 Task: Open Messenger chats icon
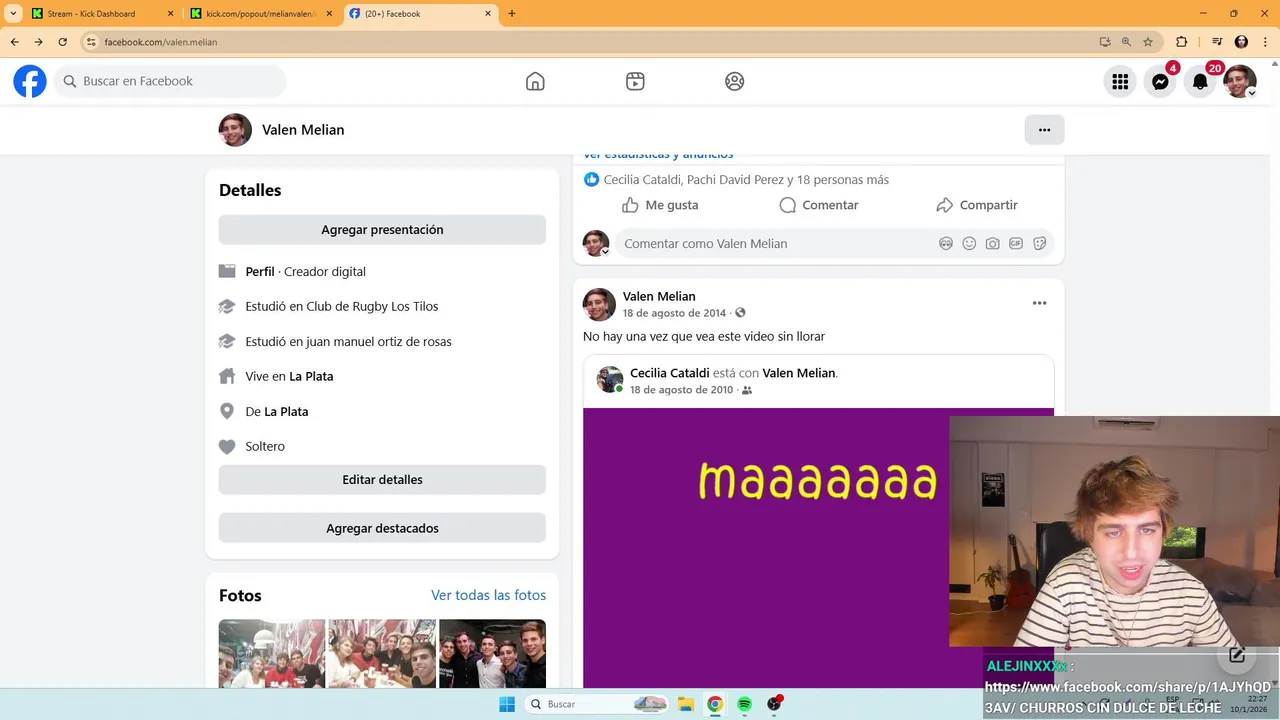click(1160, 82)
